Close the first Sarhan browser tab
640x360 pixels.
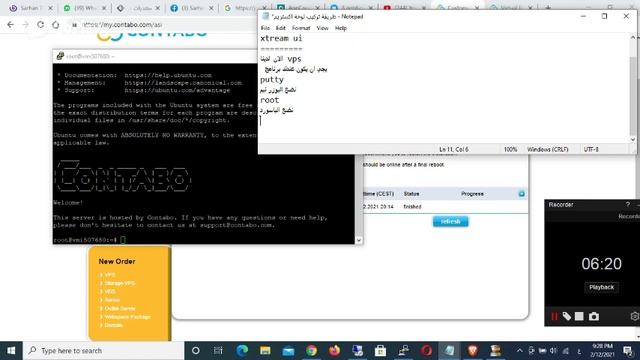pyautogui.click(x=50, y=8)
